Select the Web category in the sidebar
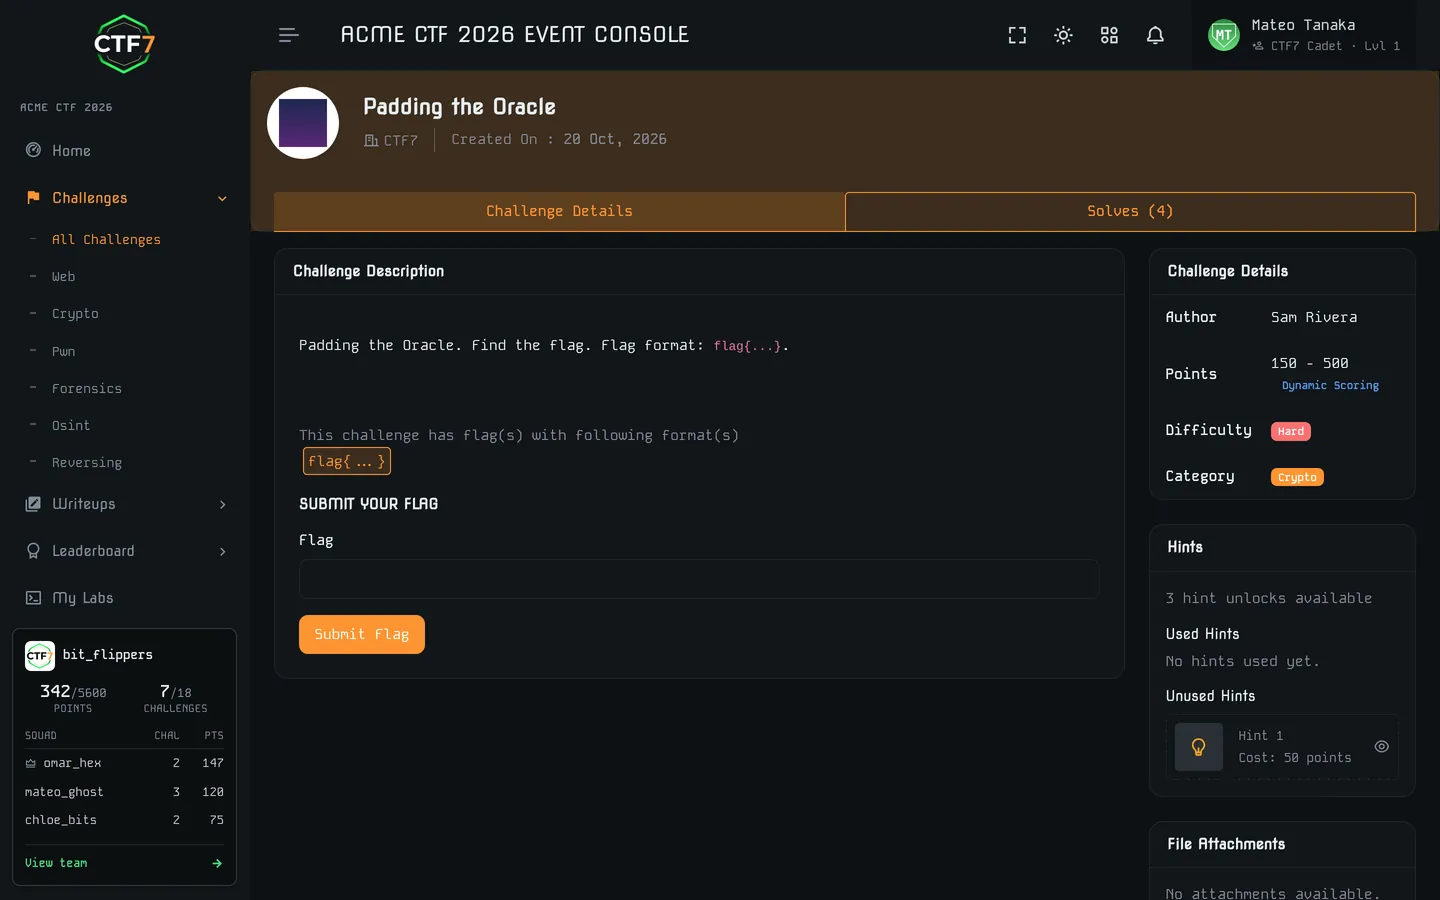 63,276
